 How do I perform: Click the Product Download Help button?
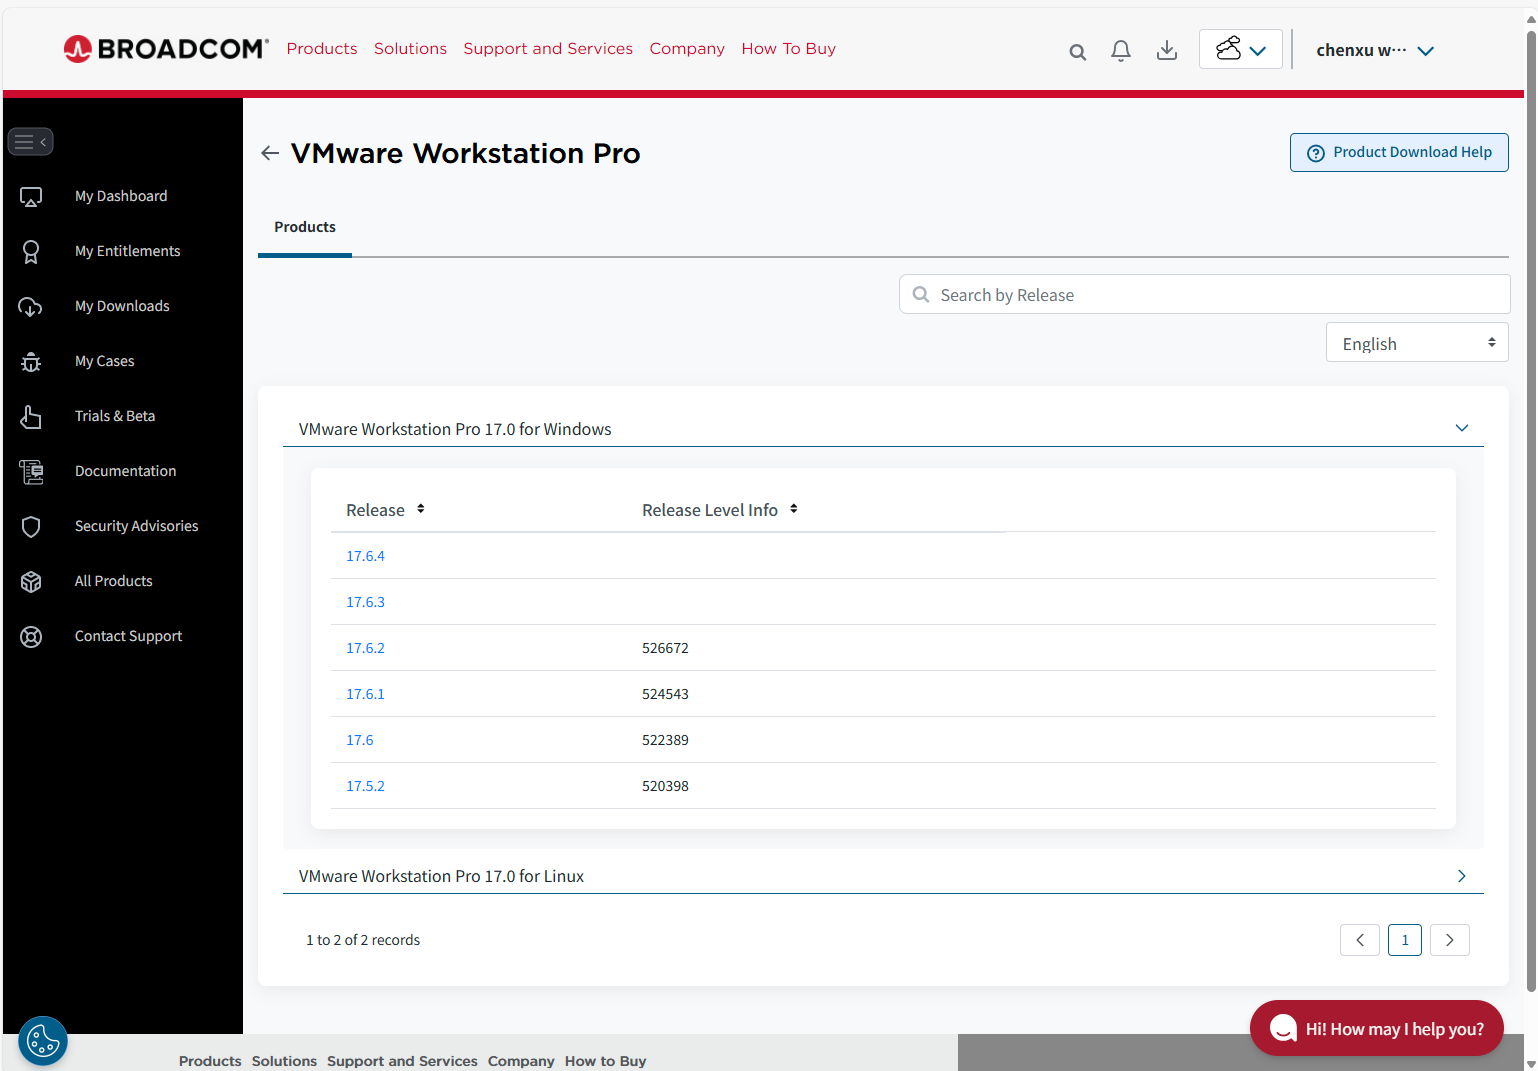point(1398,152)
